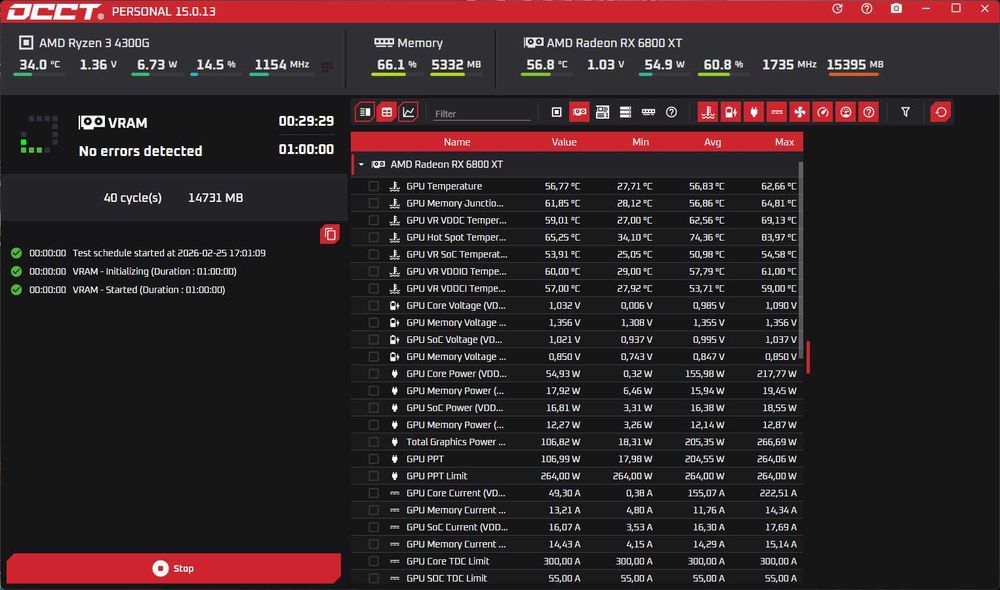Viewport: 1000px width, 590px height.
Task: Reset sensor min max statistics
Action: [x=940, y=112]
